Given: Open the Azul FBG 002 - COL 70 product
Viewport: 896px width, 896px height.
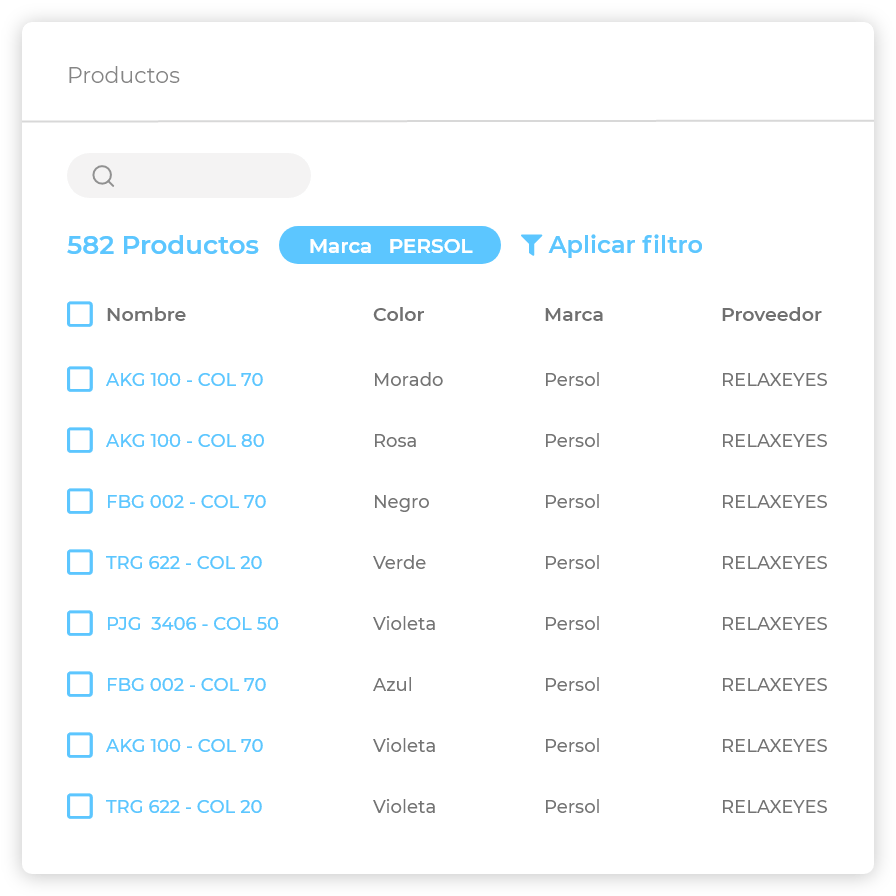Looking at the screenshot, I should pos(186,685).
